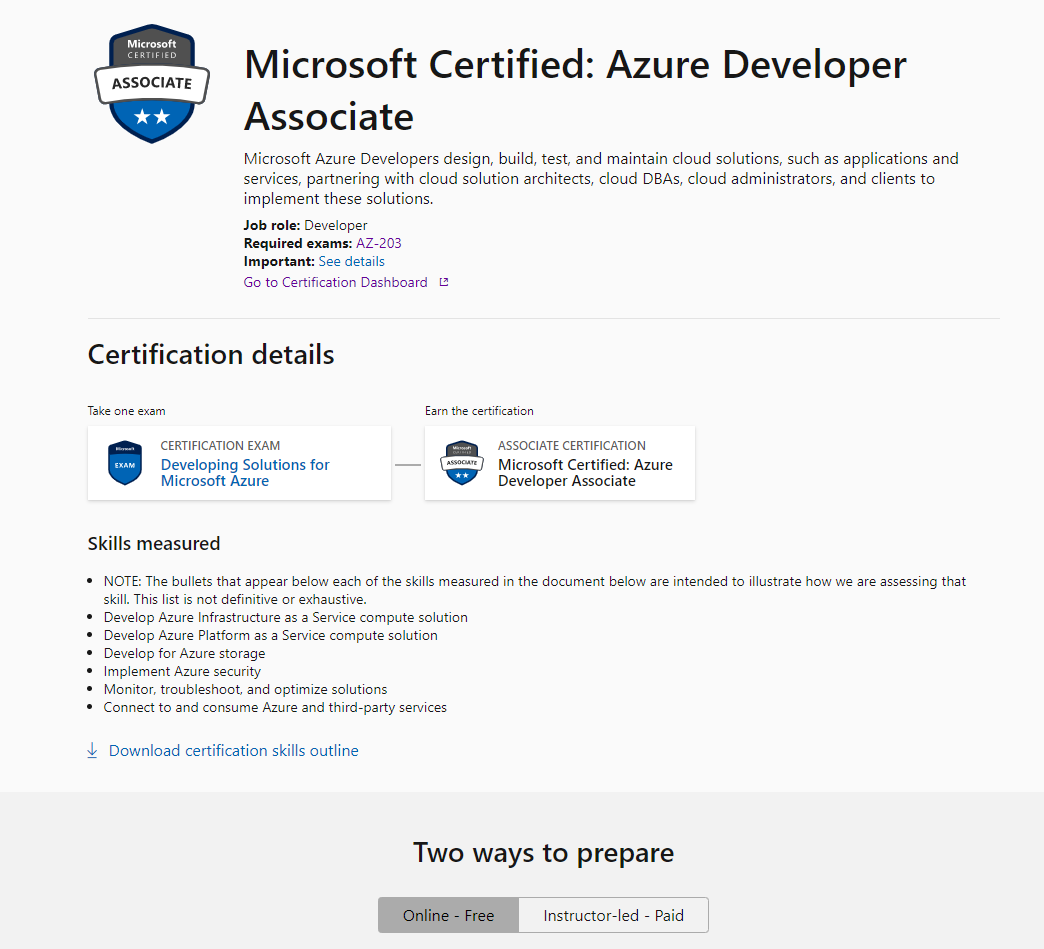
Task: Click the Earn the certification label
Action: [479, 411]
